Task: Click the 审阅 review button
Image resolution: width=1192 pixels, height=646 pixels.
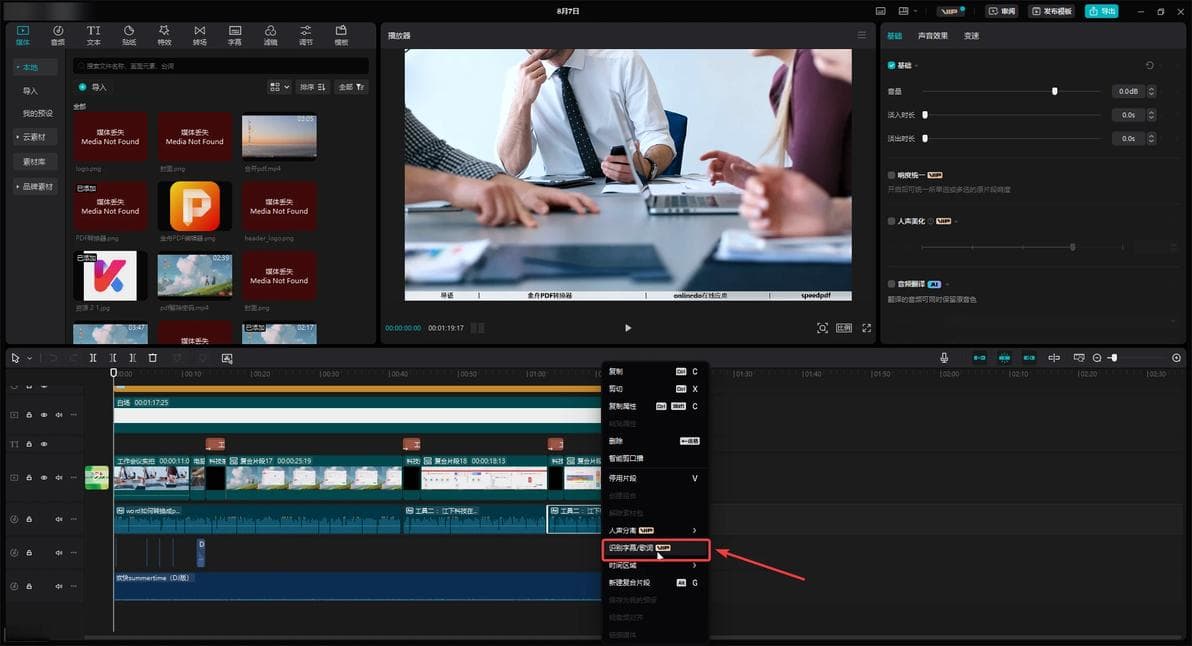Action: click(1002, 11)
